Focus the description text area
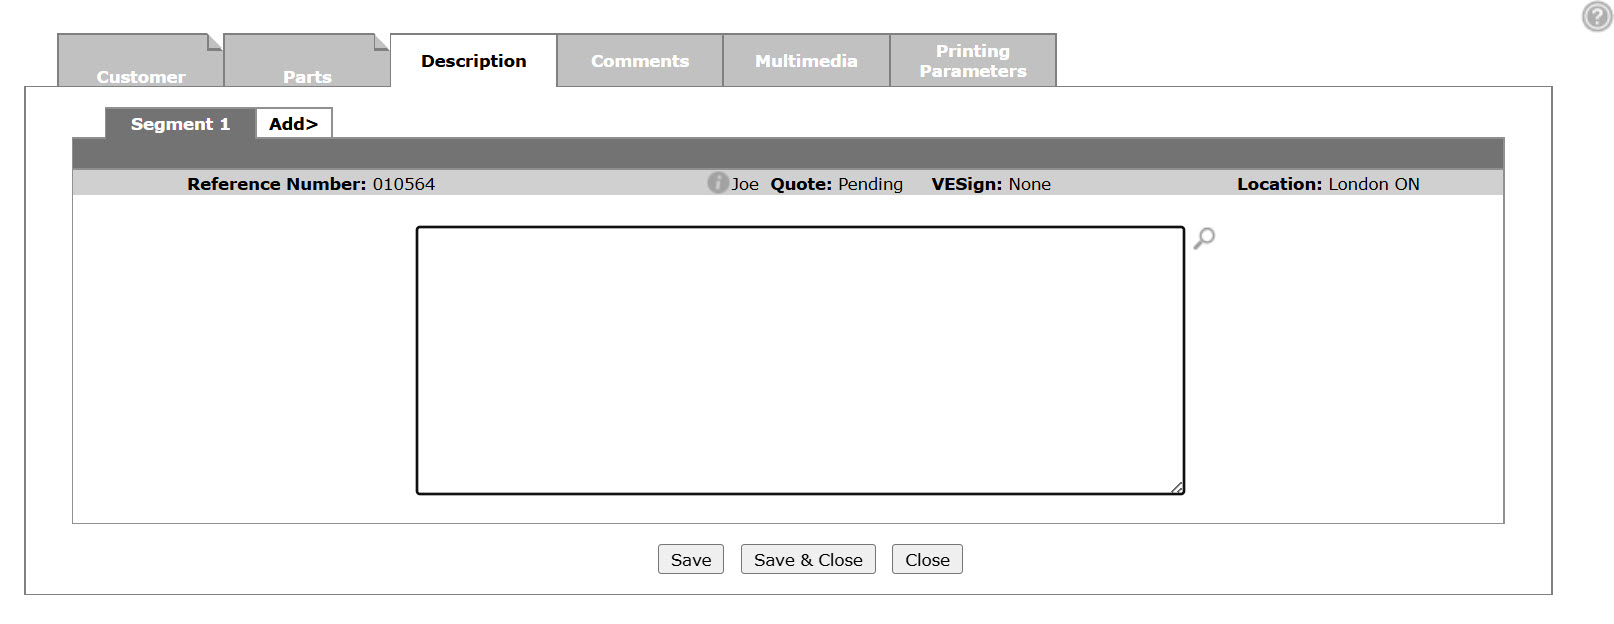Image resolution: width=1614 pixels, height=624 pixels. point(800,360)
